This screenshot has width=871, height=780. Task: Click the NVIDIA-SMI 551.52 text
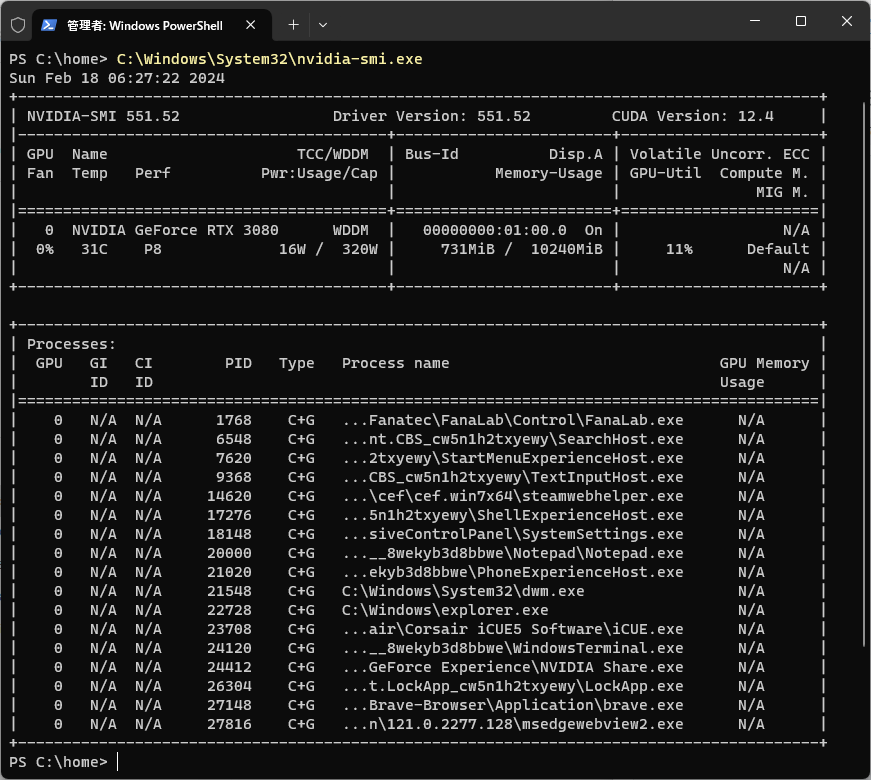click(x=103, y=116)
